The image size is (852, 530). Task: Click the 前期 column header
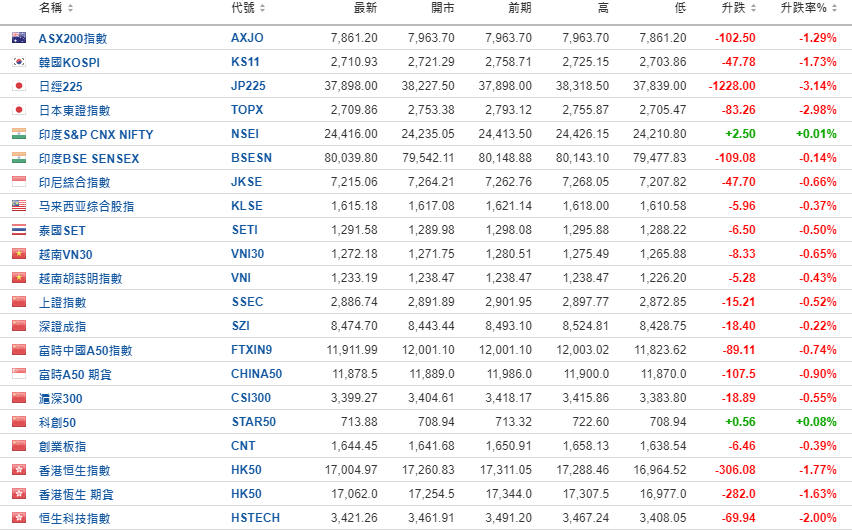pyautogui.click(x=519, y=8)
